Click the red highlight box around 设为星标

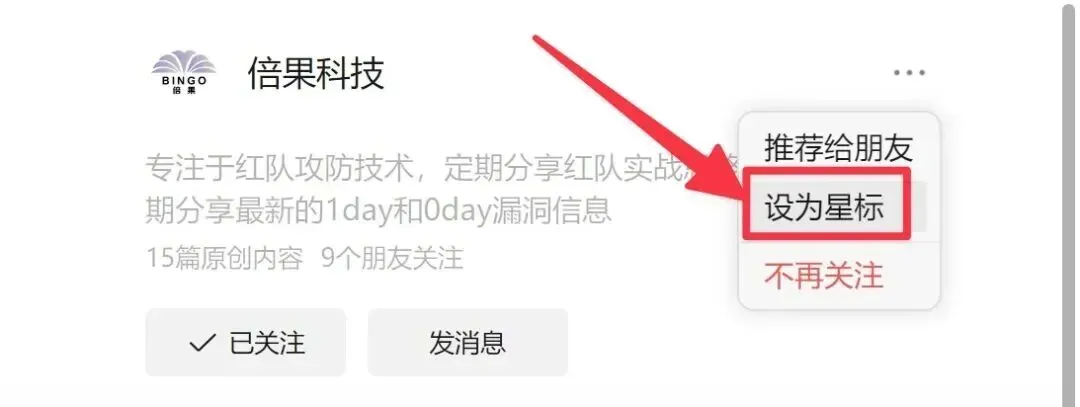pos(827,204)
